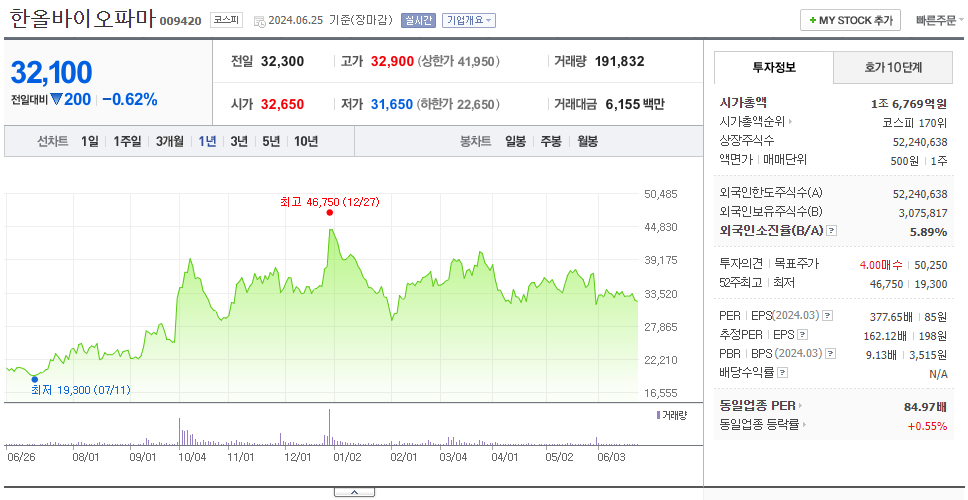
Task: Click the 코스피 market badge
Action: coord(227,20)
